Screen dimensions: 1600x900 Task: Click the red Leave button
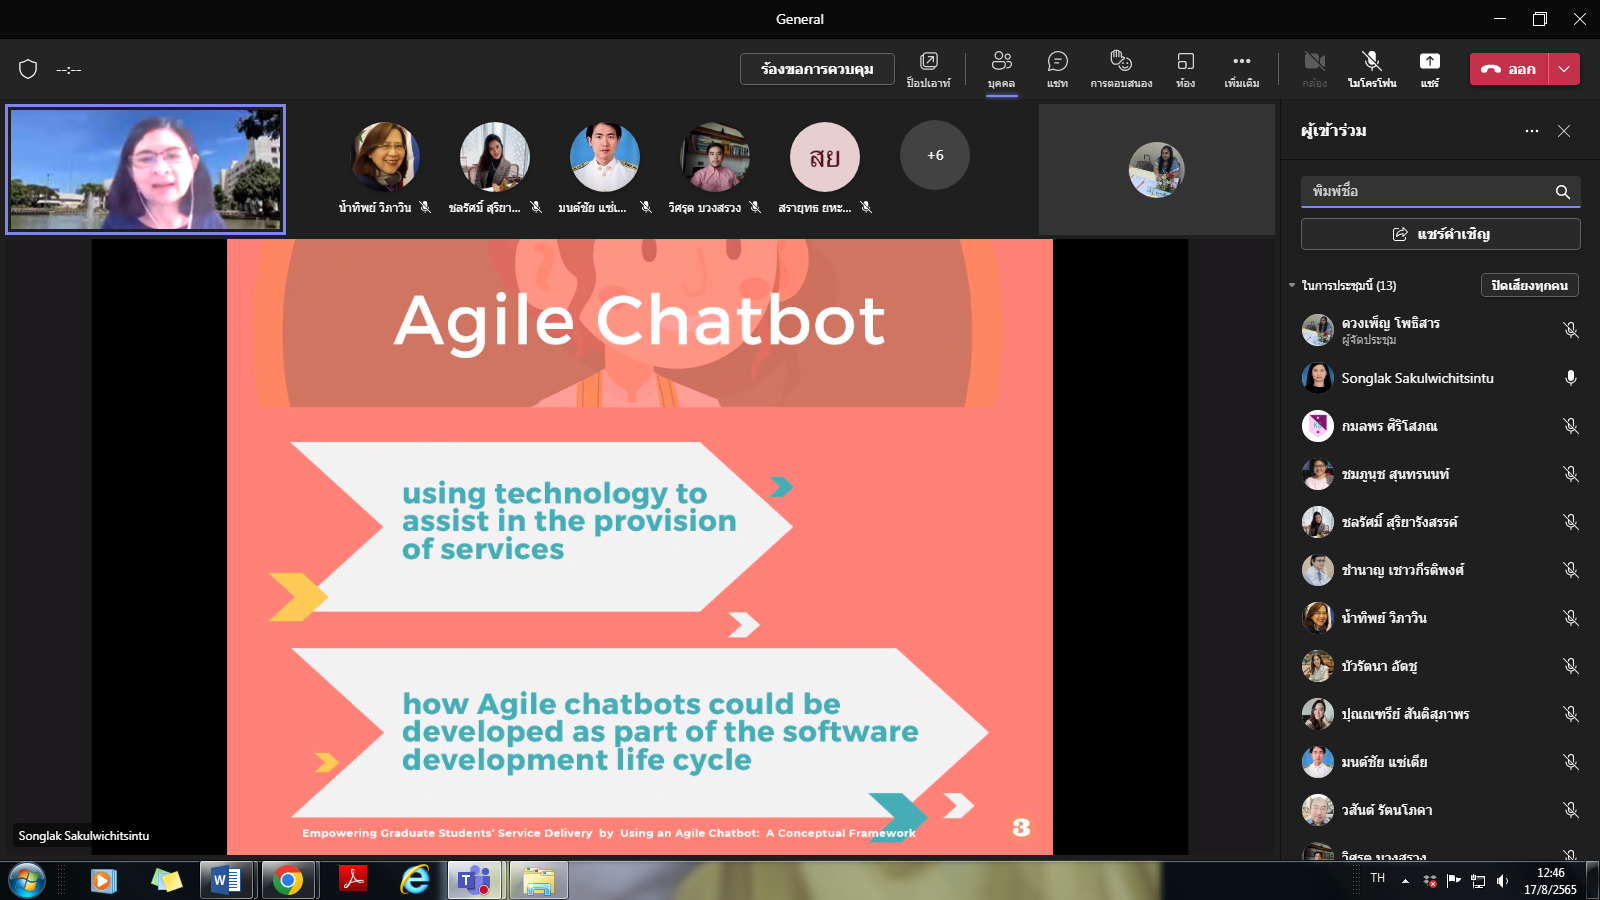[x=1509, y=69]
